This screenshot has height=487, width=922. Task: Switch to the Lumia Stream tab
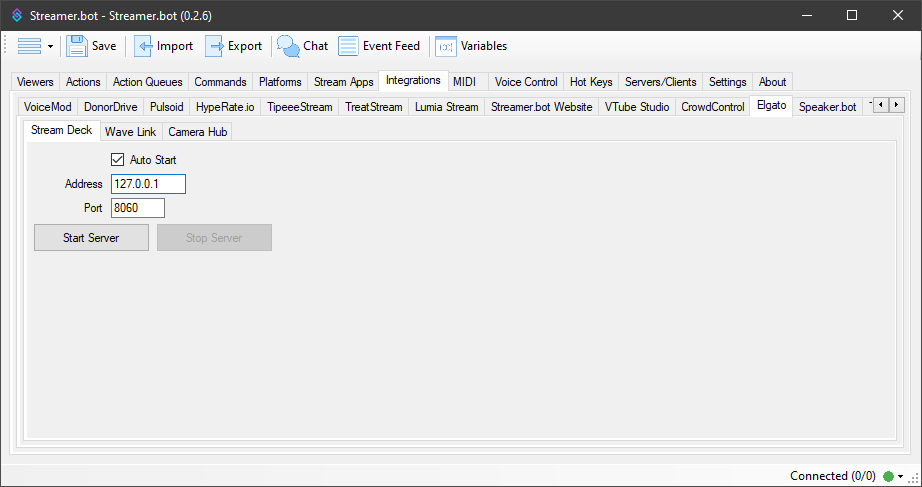point(447,107)
